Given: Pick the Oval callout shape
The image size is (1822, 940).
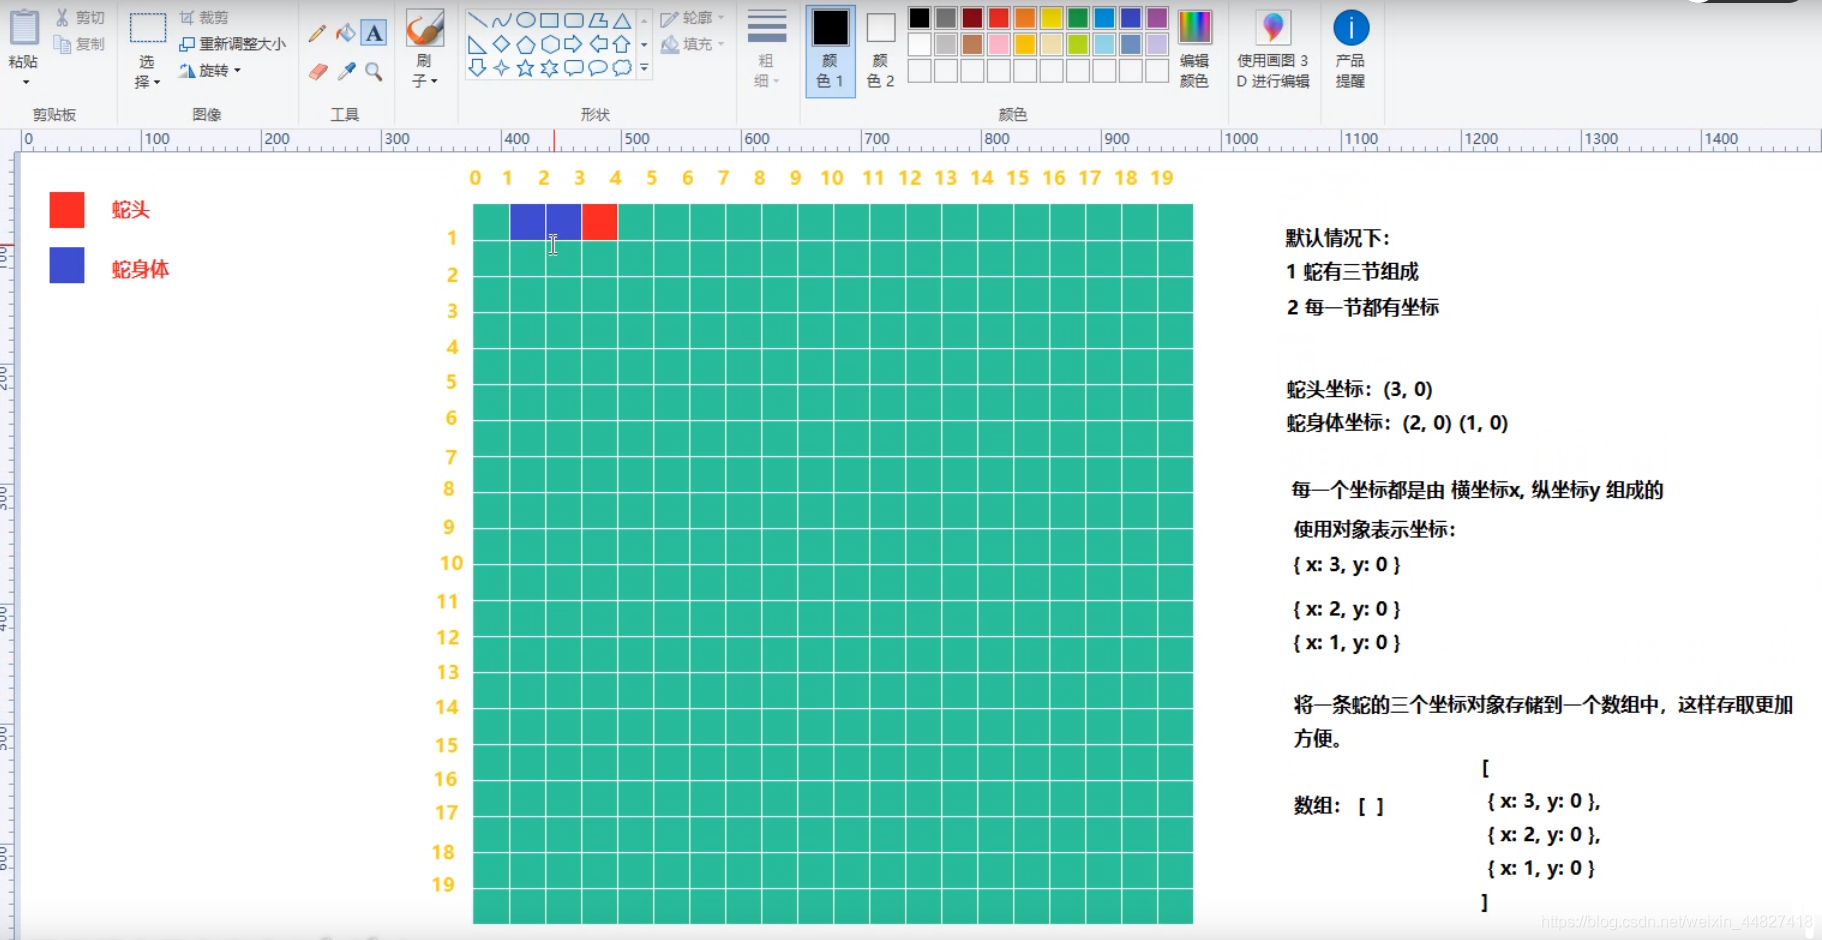Looking at the screenshot, I should point(597,68).
